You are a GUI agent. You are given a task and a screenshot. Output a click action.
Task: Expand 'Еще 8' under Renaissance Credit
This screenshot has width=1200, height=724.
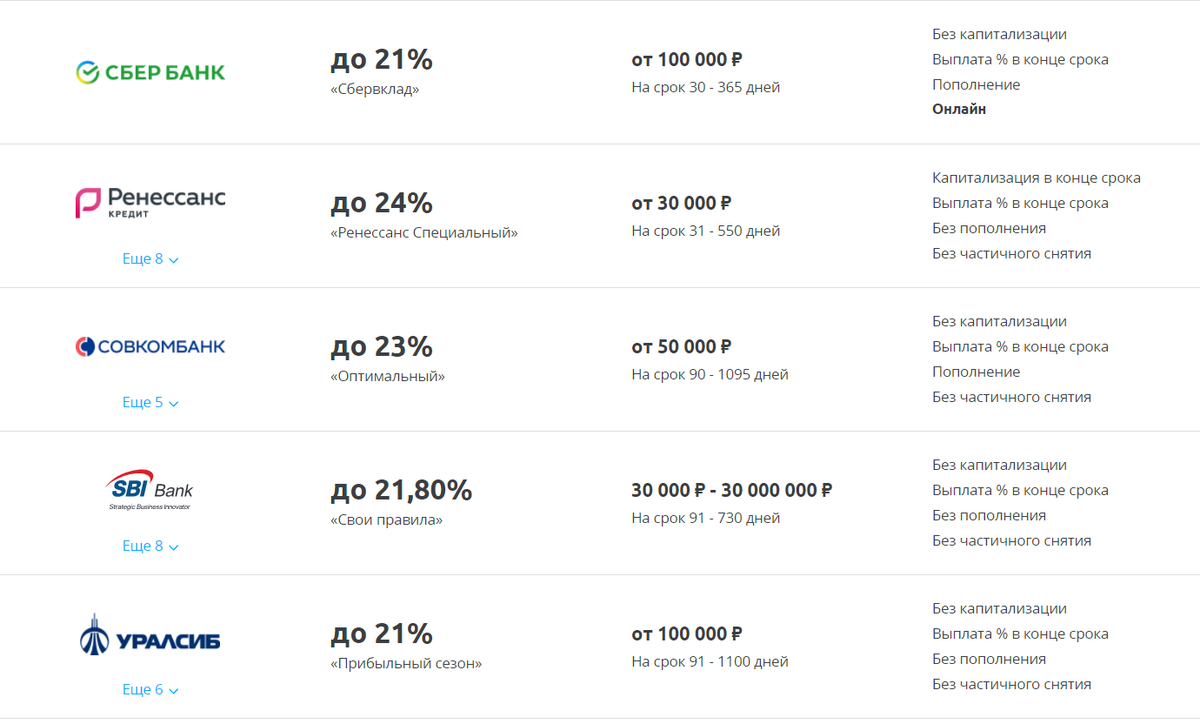click(x=151, y=259)
